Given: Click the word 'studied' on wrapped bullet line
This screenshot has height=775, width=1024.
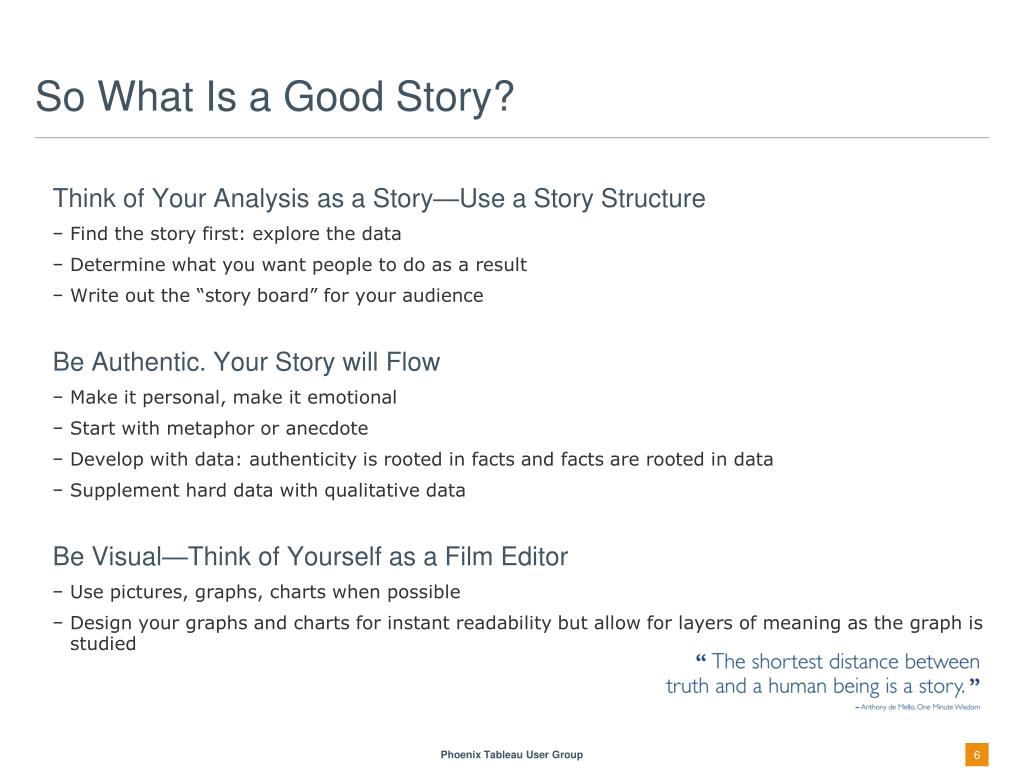Looking at the screenshot, I should coord(103,644).
